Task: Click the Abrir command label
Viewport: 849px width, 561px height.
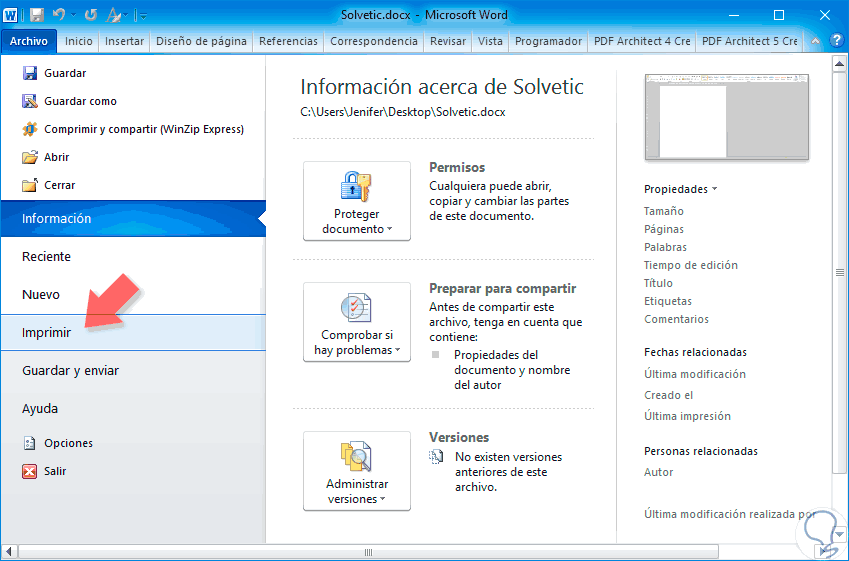Action: pos(56,157)
